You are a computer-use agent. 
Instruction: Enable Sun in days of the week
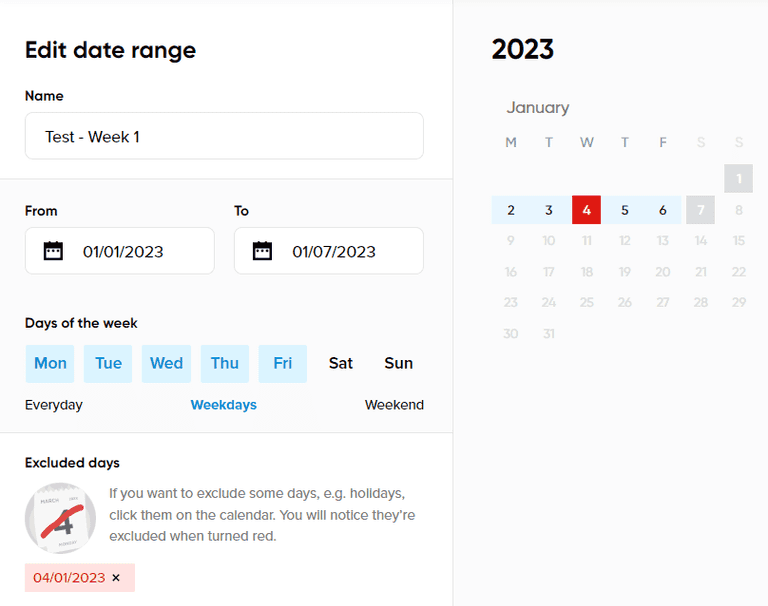399,363
